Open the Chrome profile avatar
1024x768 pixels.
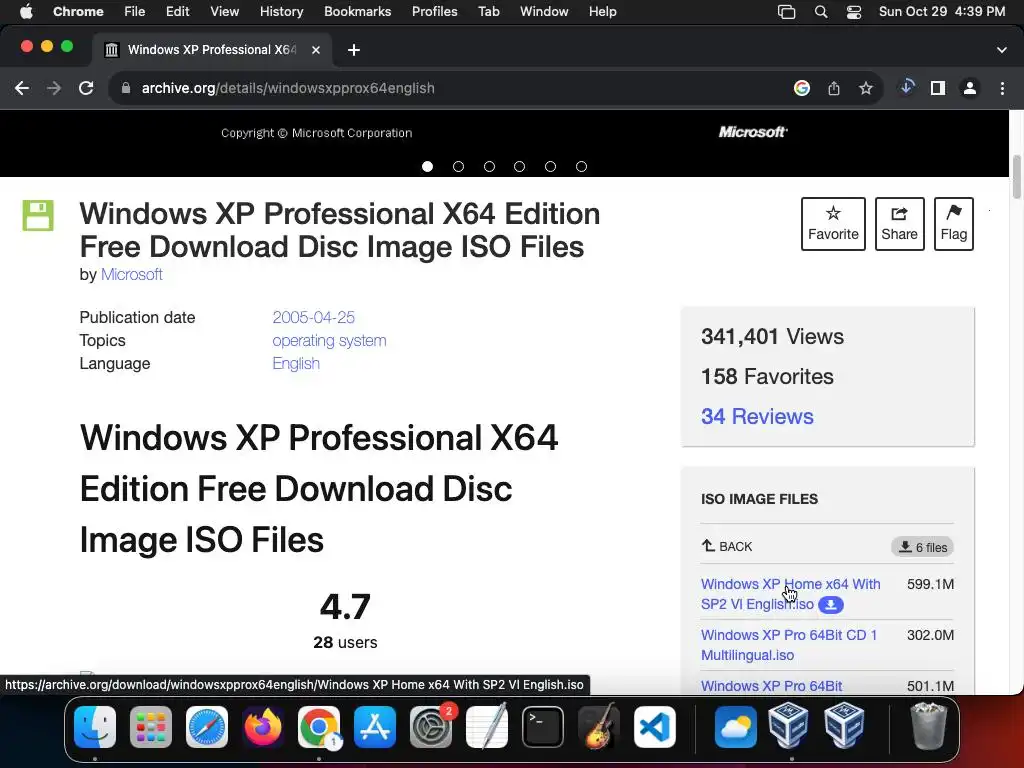[x=970, y=88]
